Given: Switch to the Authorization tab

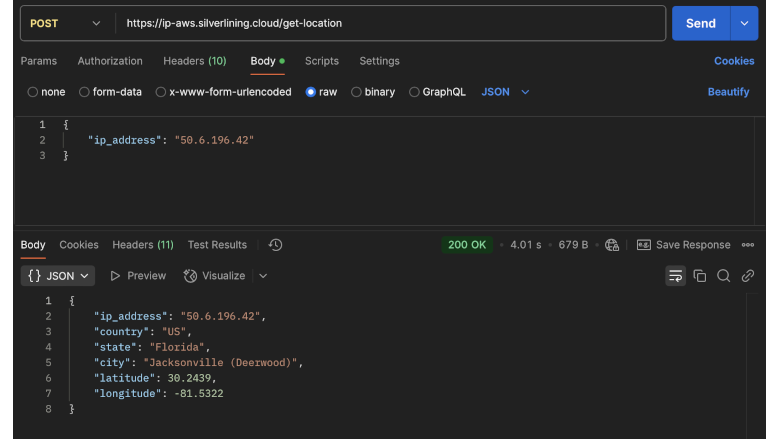Looking at the screenshot, I should (110, 61).
